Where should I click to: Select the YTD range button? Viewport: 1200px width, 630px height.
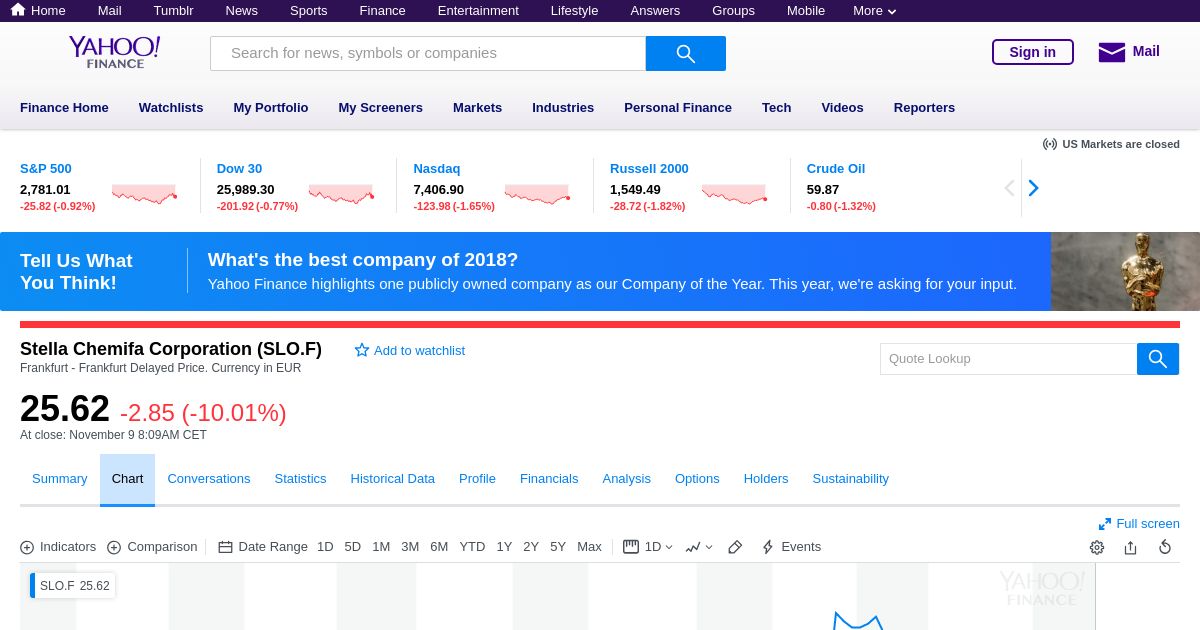click(472, 547)
